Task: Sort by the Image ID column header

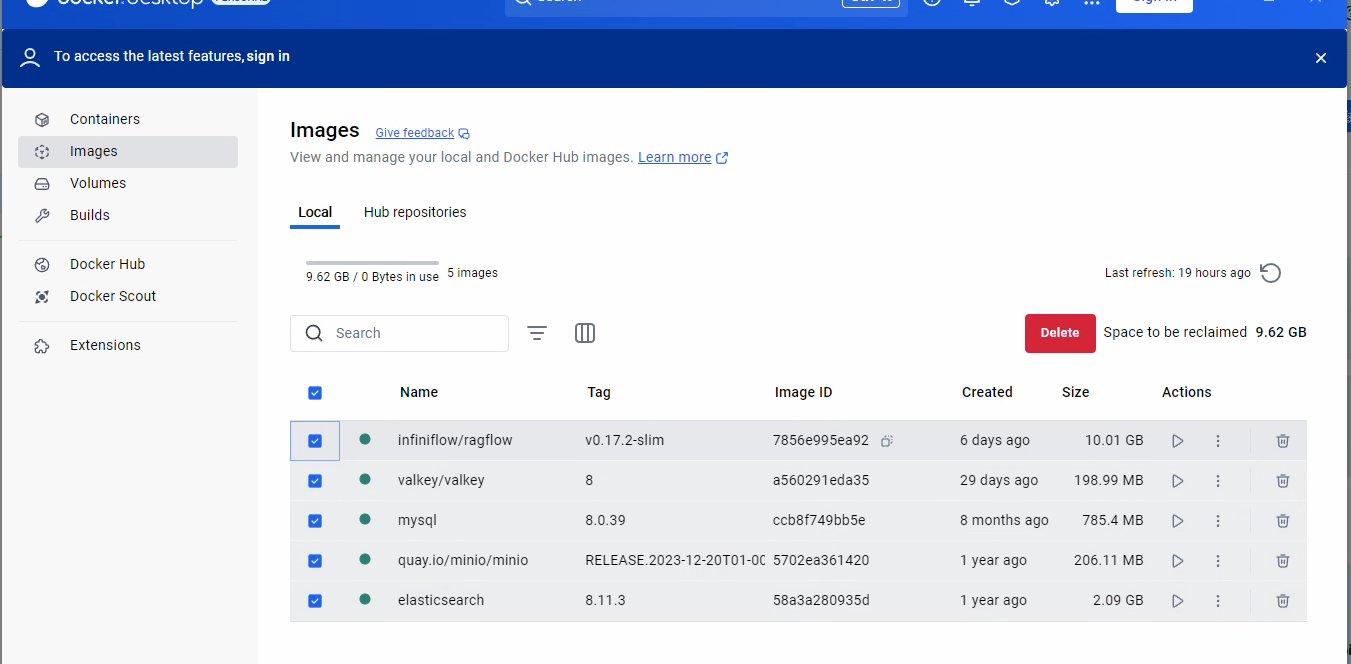Action: (804, 392)
